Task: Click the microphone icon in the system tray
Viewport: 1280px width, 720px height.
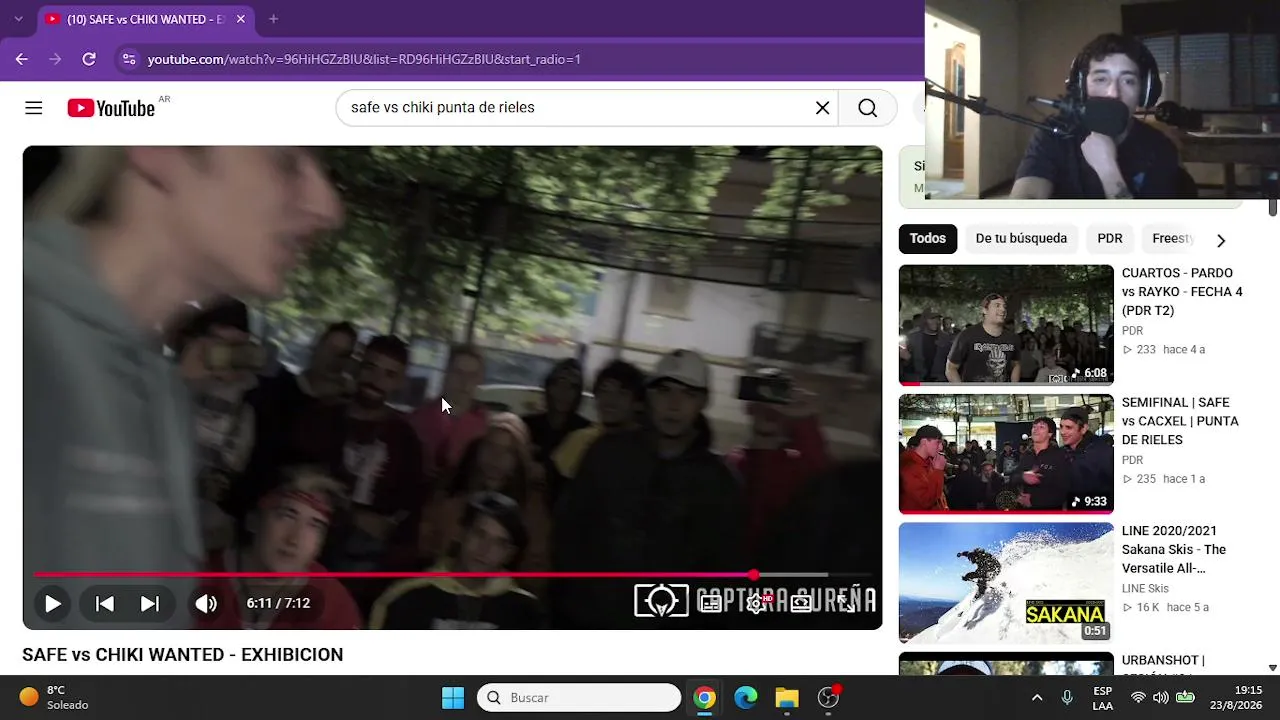Action: (1067, 698)
